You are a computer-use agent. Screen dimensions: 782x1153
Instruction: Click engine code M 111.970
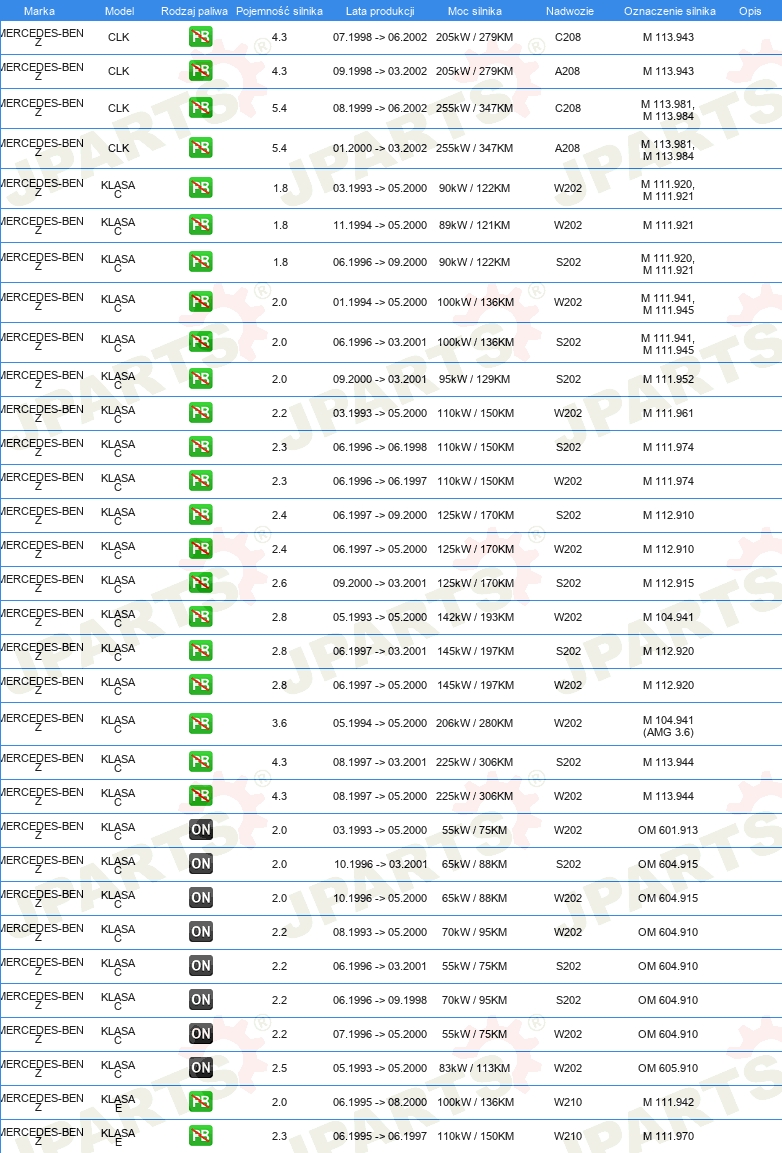[668, 1135]
